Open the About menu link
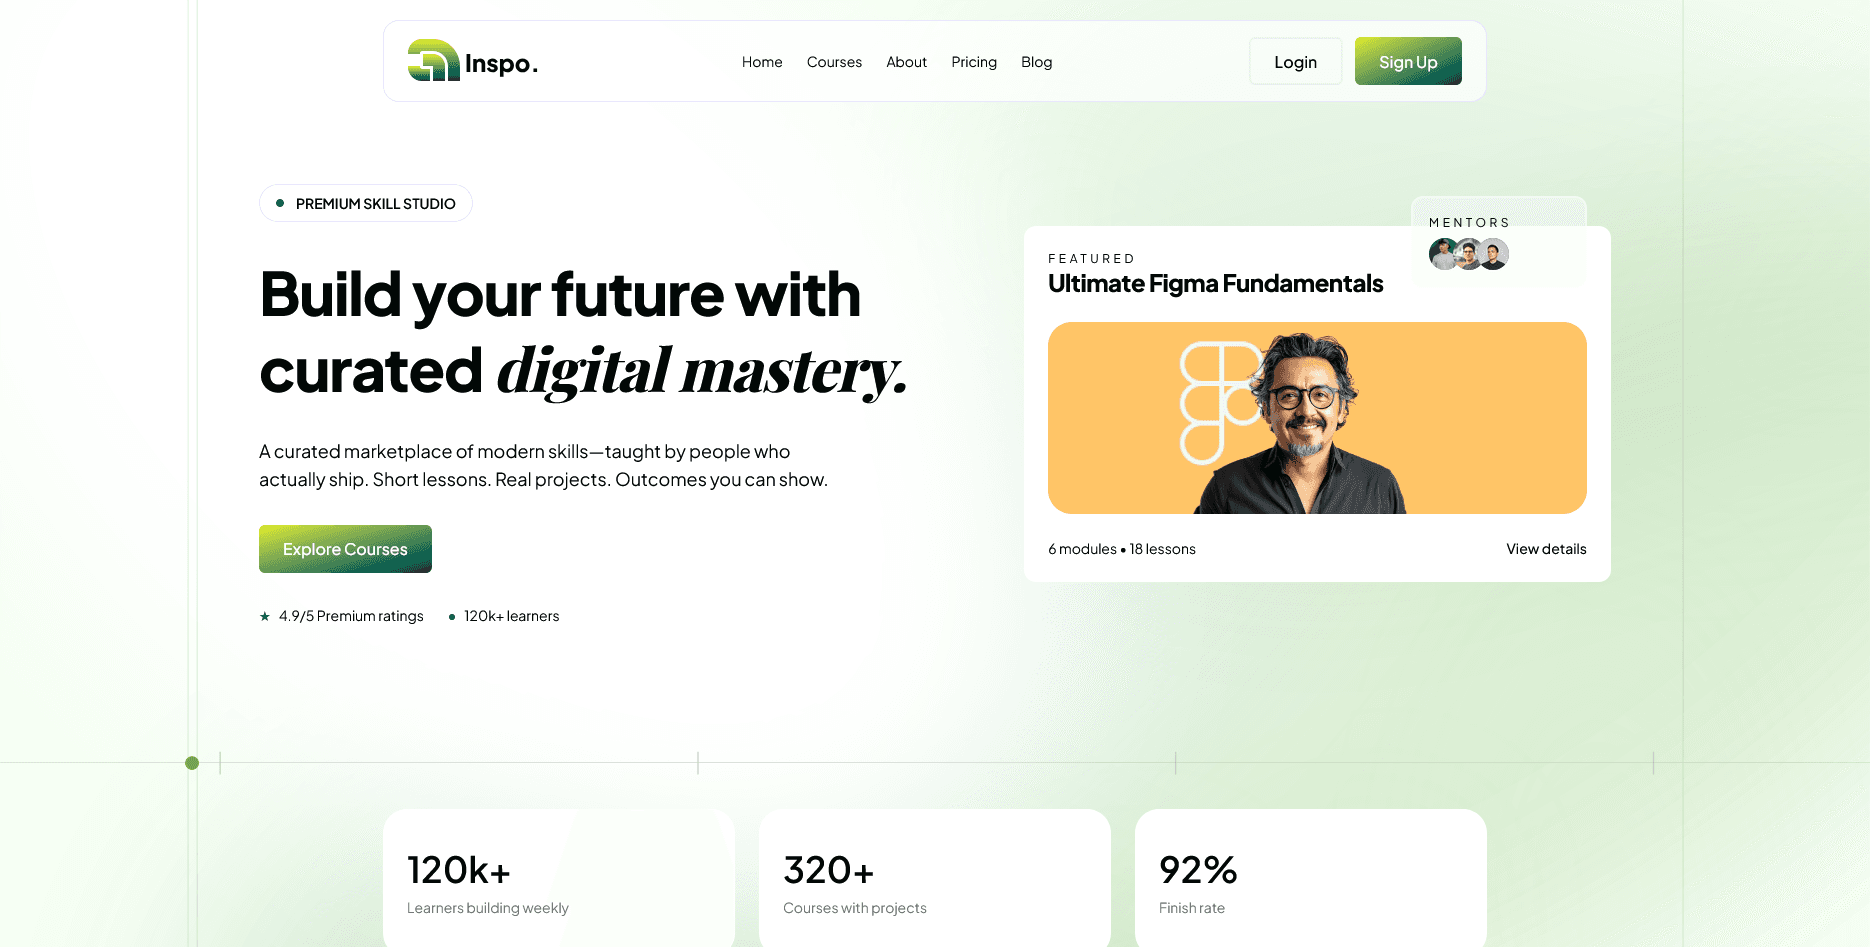Image resolution: width=1870 pixels, height=947 pixels. tap(906, 62)
